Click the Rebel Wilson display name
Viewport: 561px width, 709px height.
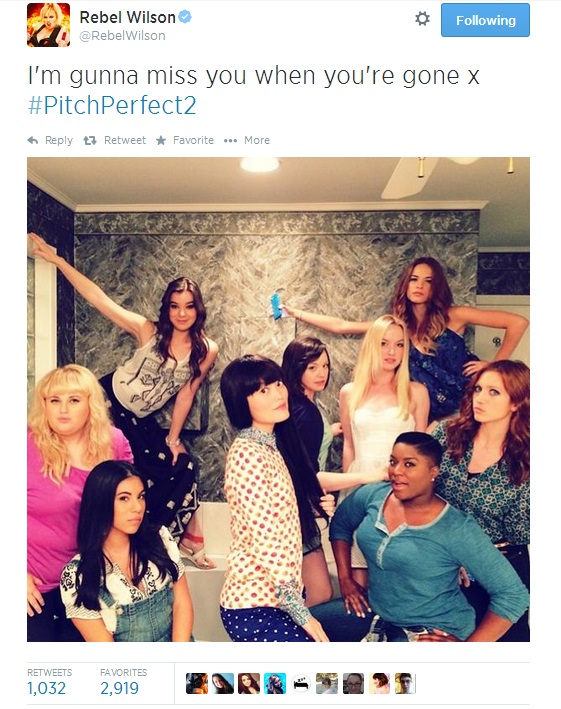click(127, 18)
